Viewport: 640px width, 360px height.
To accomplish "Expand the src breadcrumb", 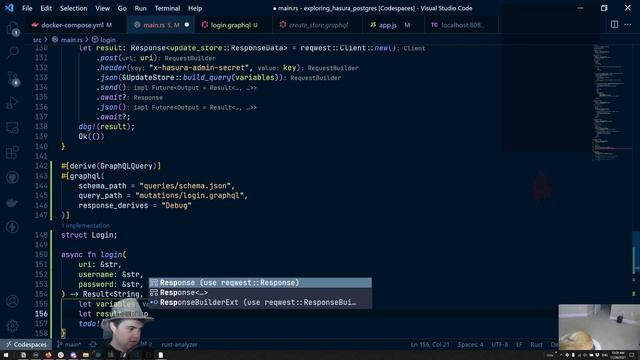I will click(x=37, y=40).
